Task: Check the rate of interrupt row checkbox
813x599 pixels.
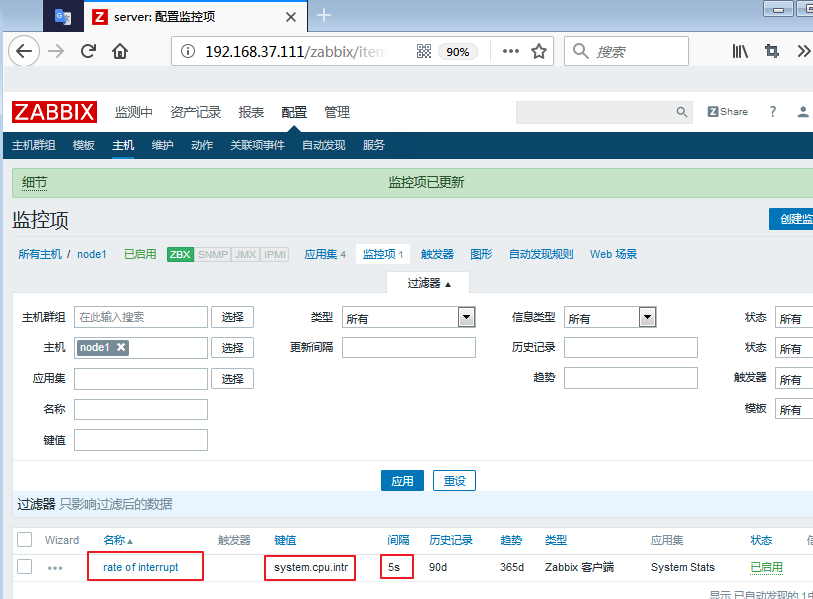Action: [24, 567]
